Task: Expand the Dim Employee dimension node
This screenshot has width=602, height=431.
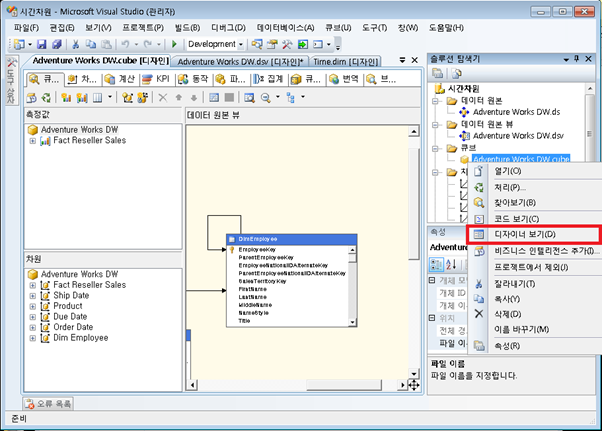Action: pos(33,338)
